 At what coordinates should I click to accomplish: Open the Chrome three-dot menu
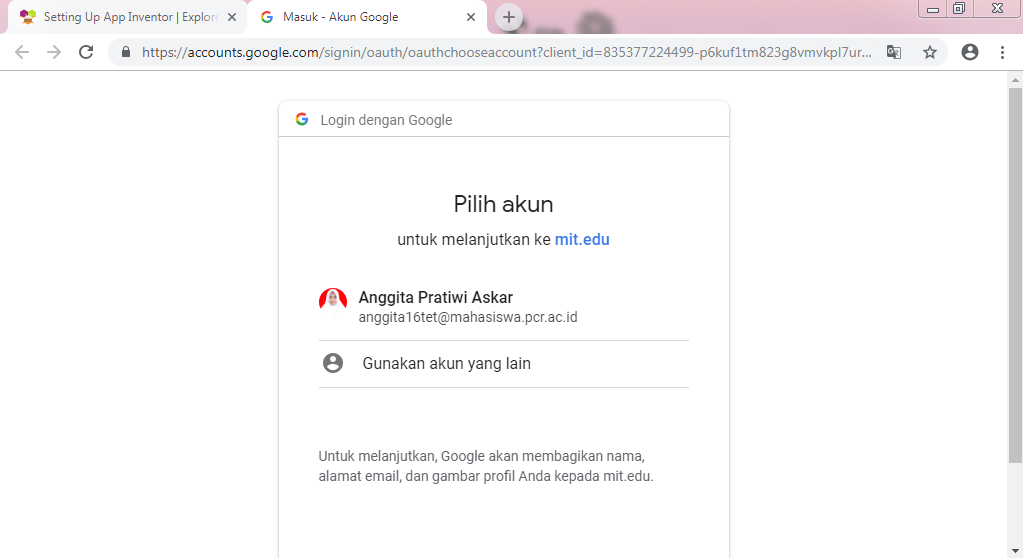[x=1002, y=52]
